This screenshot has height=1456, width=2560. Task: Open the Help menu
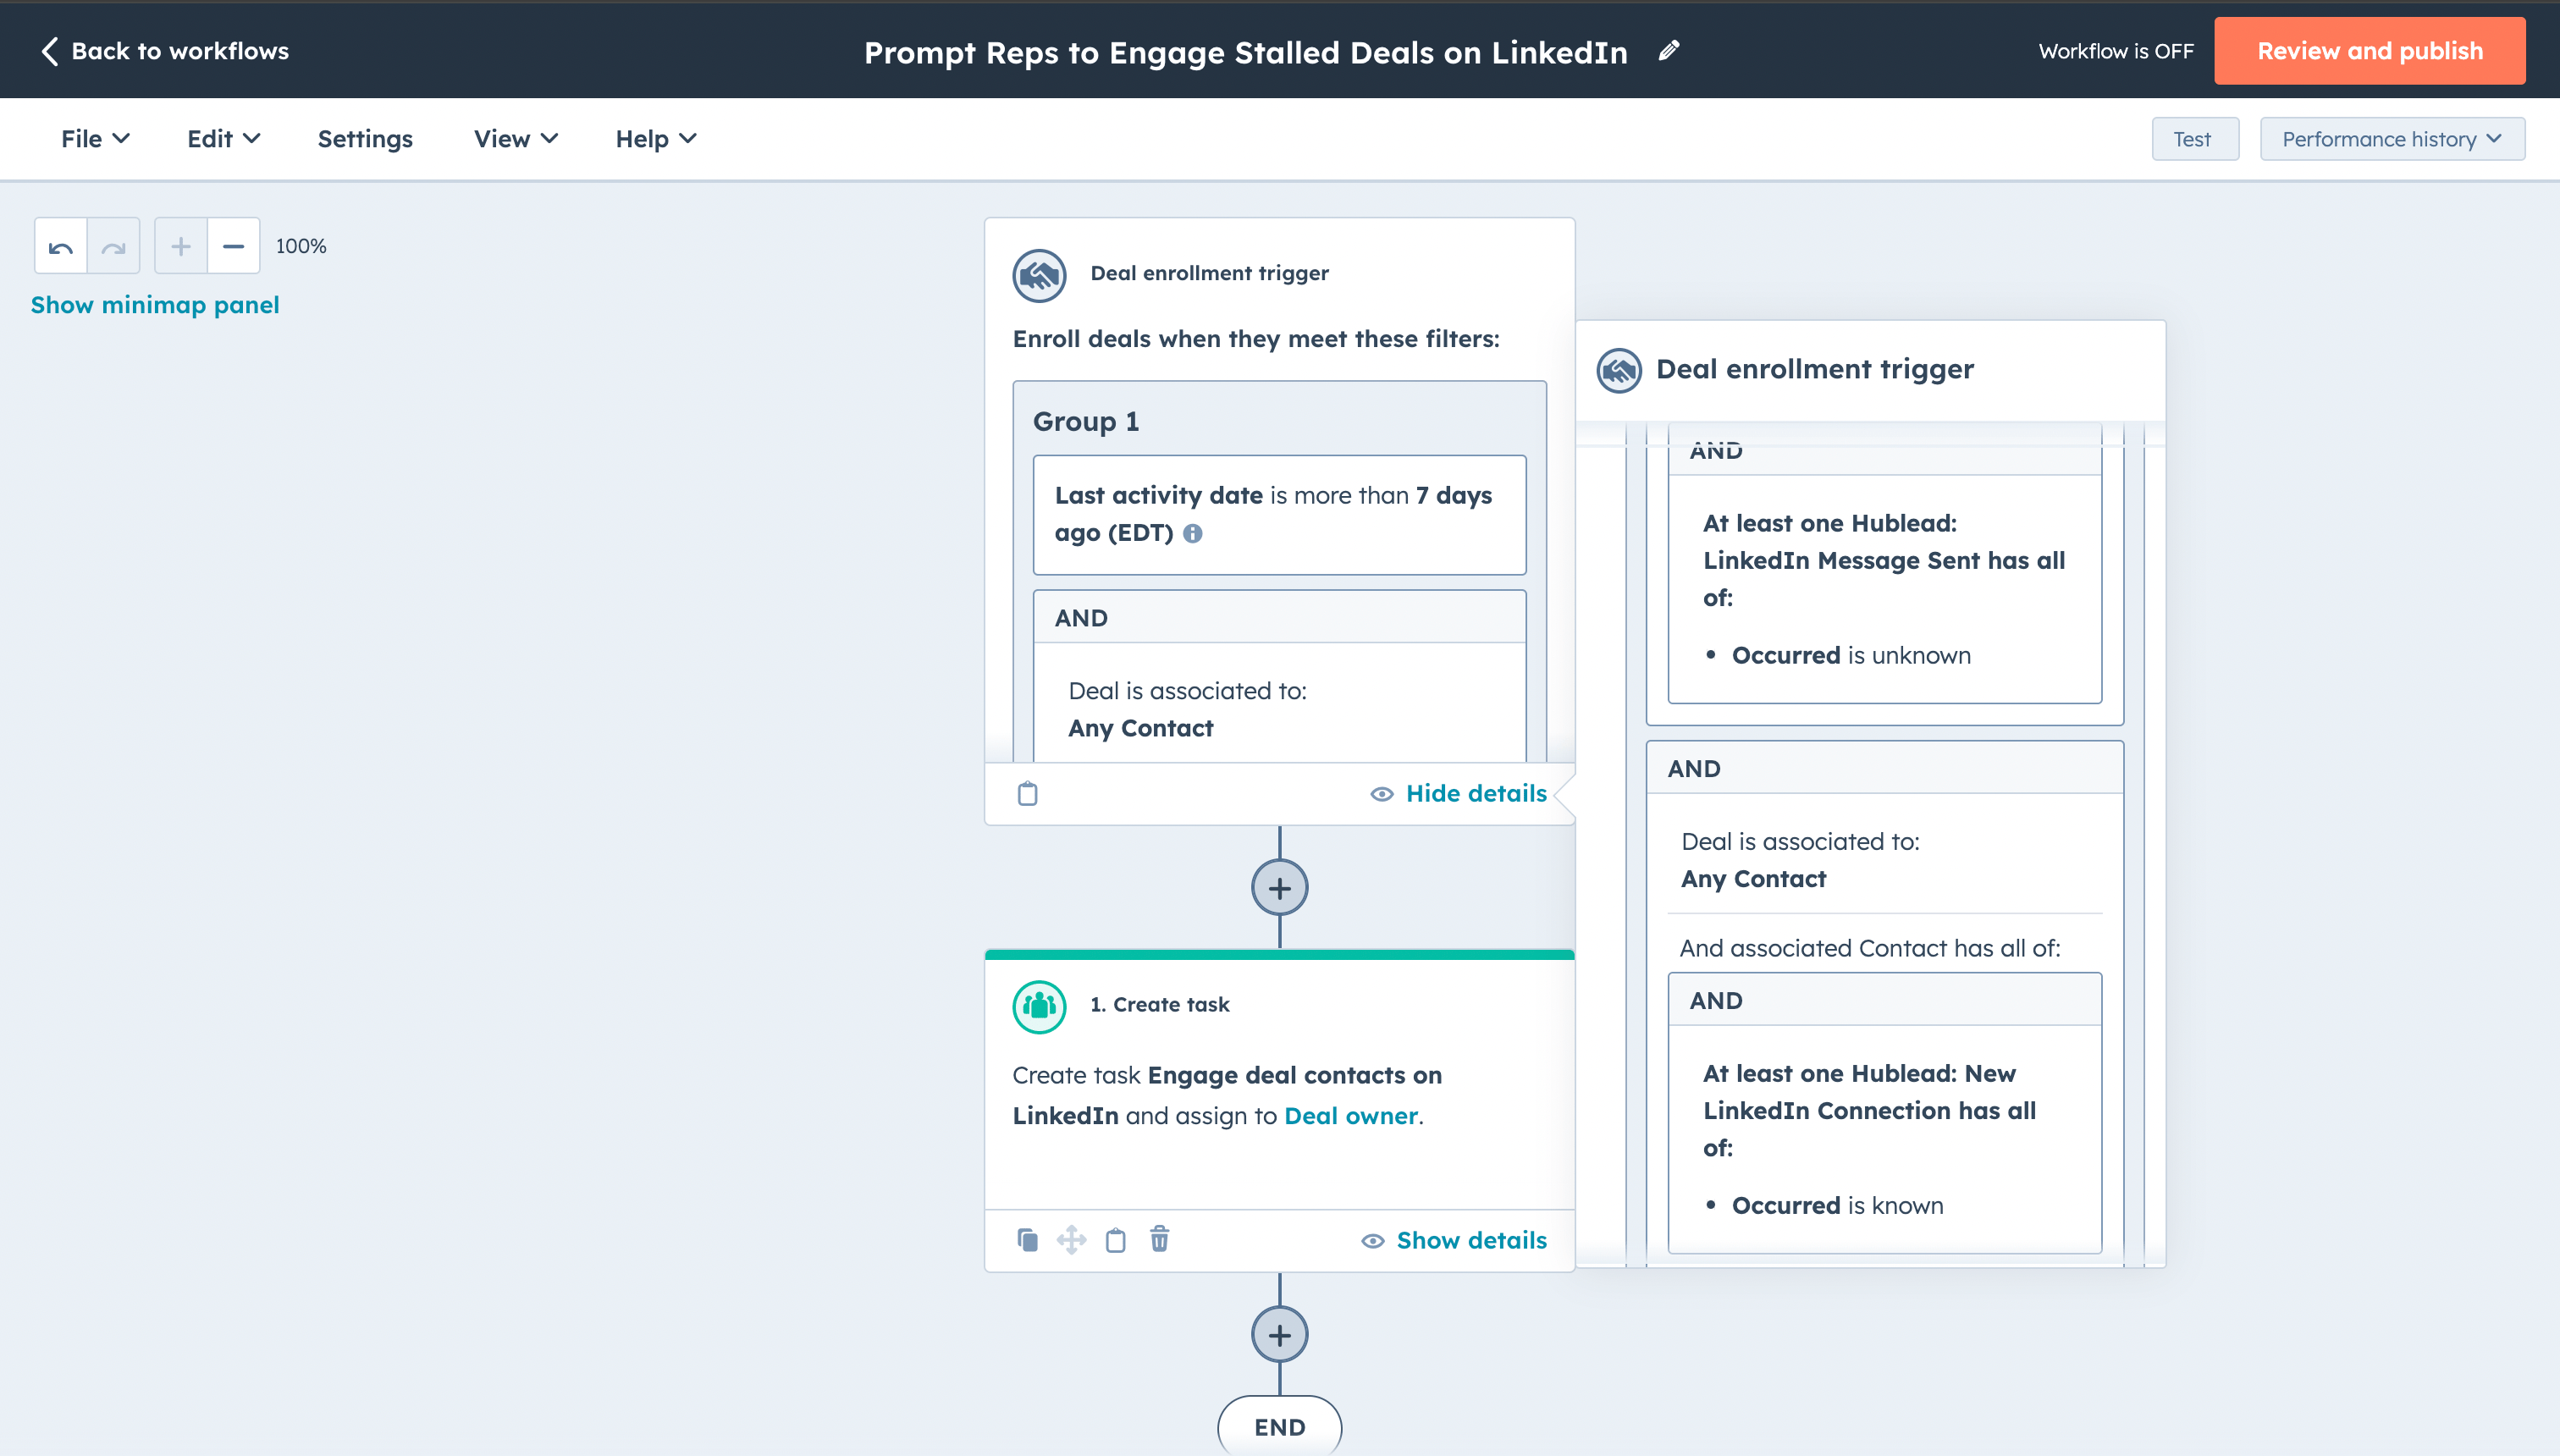click(655, 139)
